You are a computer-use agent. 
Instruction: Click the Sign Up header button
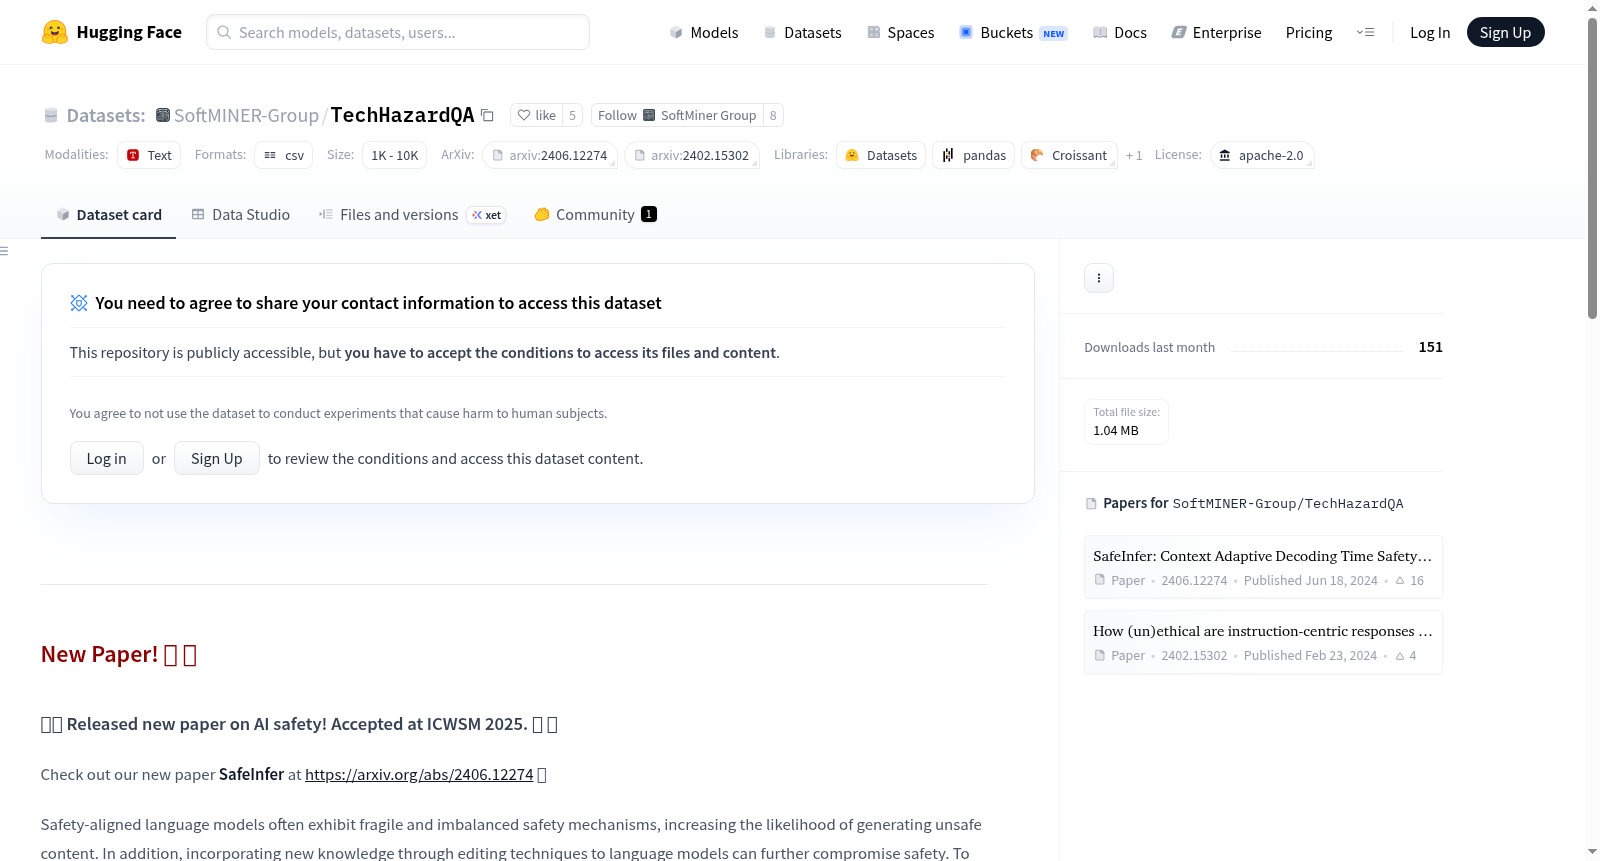(x=1505, y=32)
